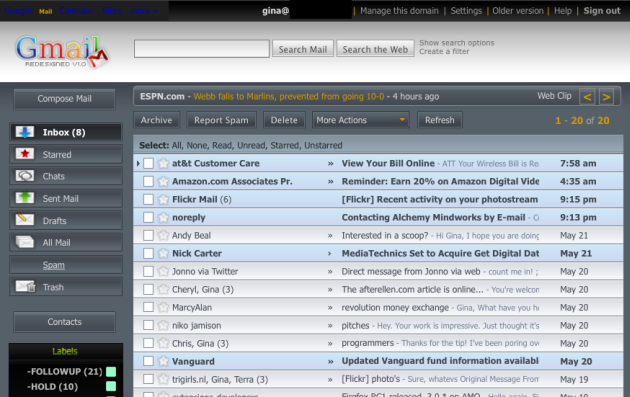Tick the Jonno via Twitter checkbox

tap(148, 271)
